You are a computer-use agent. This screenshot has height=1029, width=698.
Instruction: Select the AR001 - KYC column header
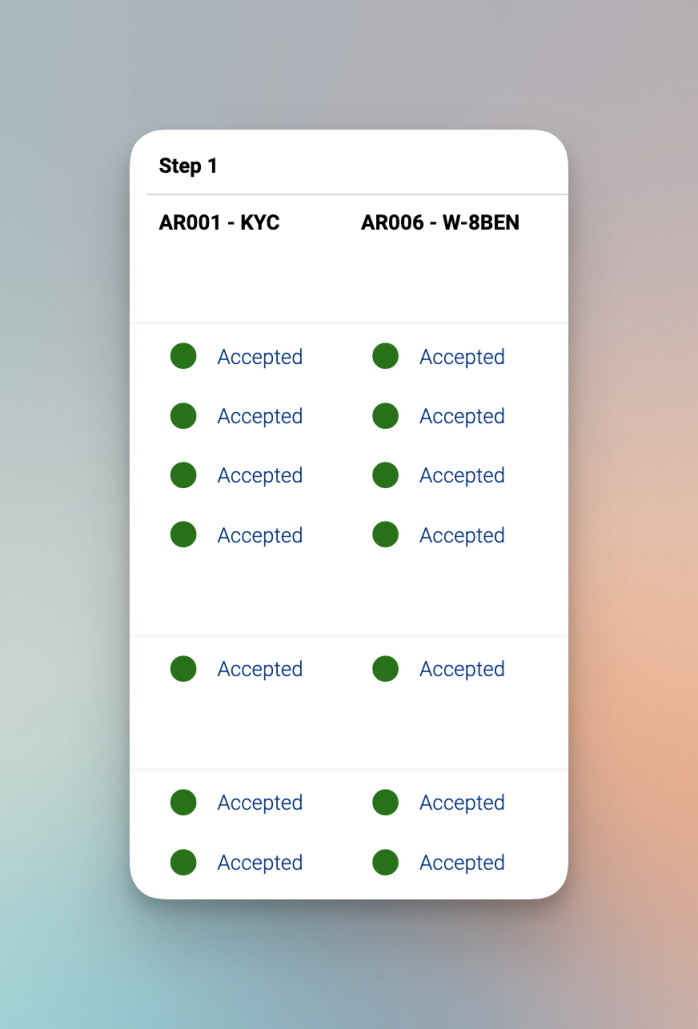(x=220, y=222)
